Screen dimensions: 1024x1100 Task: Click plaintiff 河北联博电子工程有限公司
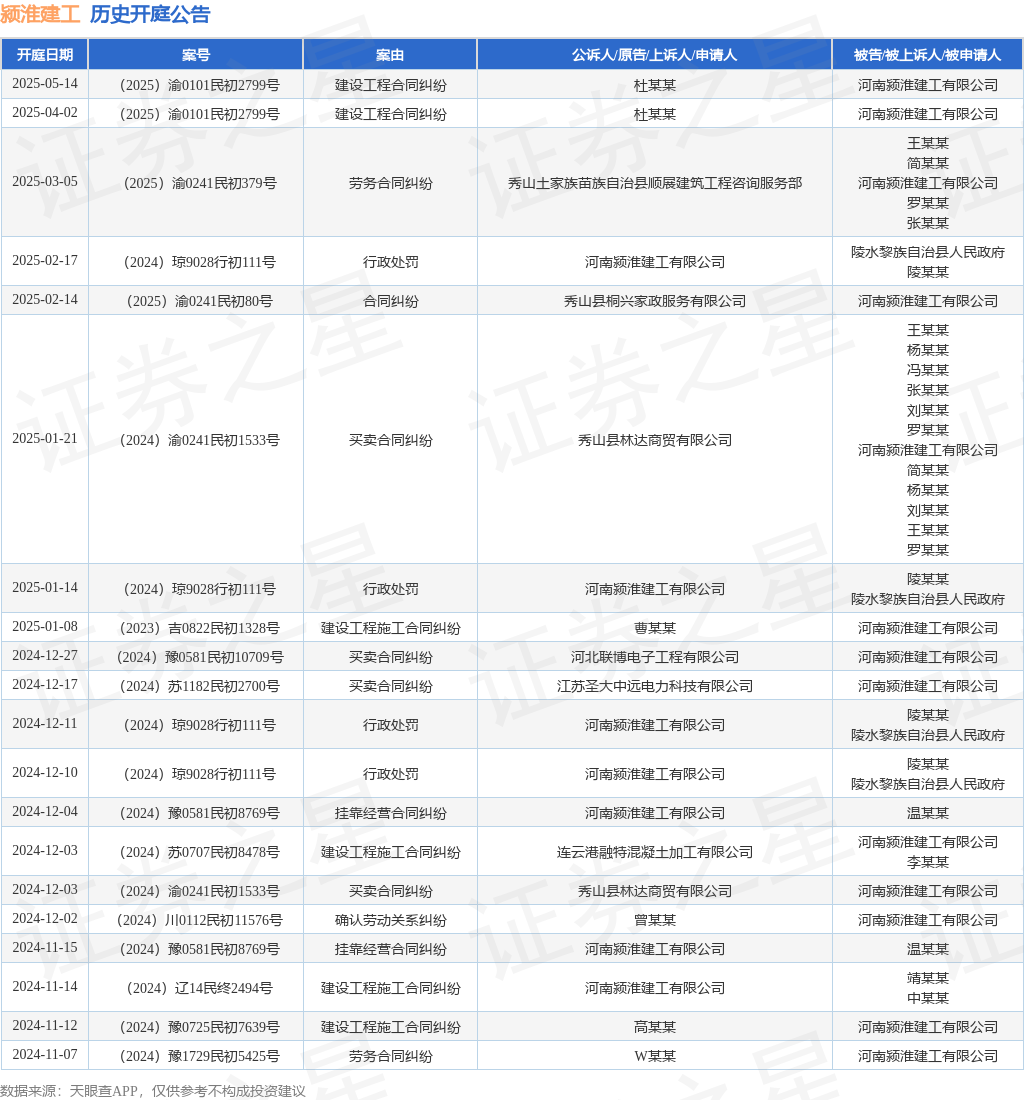pyautogui.click(x=654, y=657)
